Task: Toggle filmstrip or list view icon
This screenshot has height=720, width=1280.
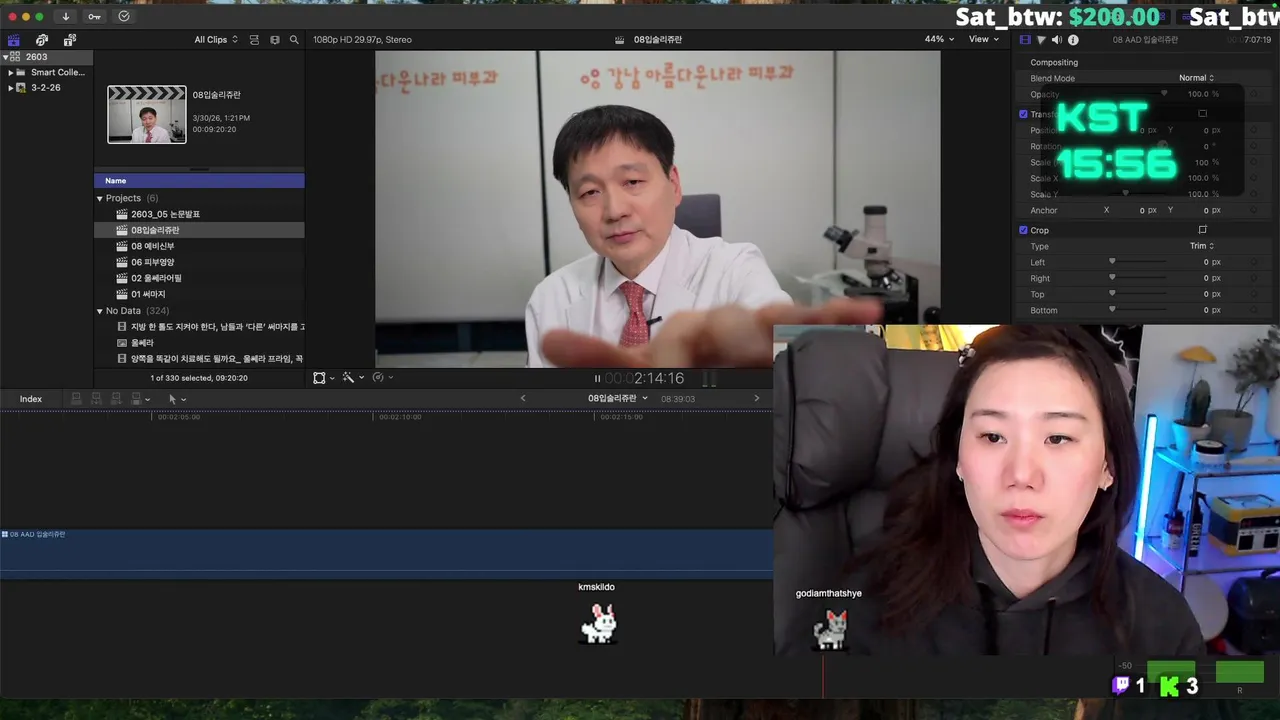Action: (275, 40)
